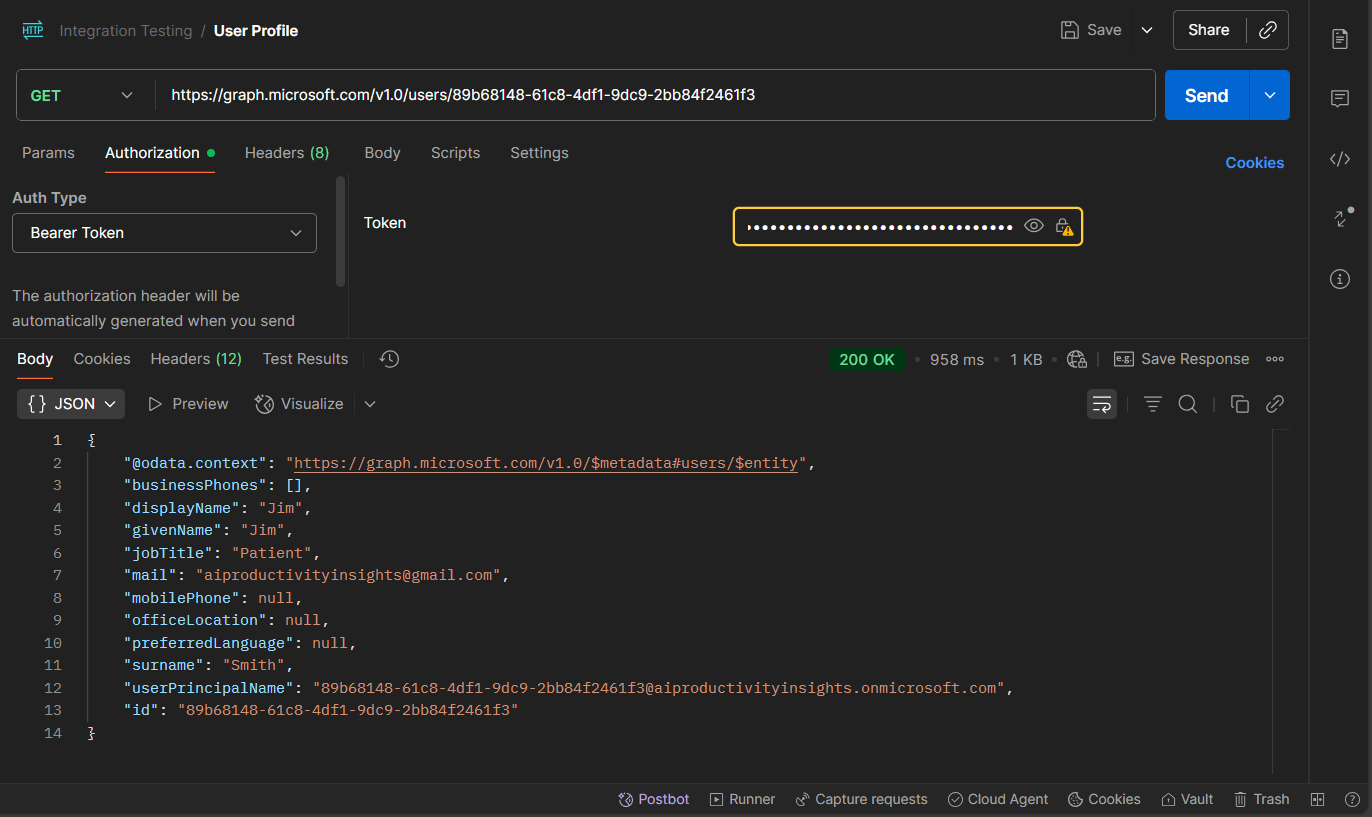Expand the Bearer Token auth type dropdown

point(164,233)
